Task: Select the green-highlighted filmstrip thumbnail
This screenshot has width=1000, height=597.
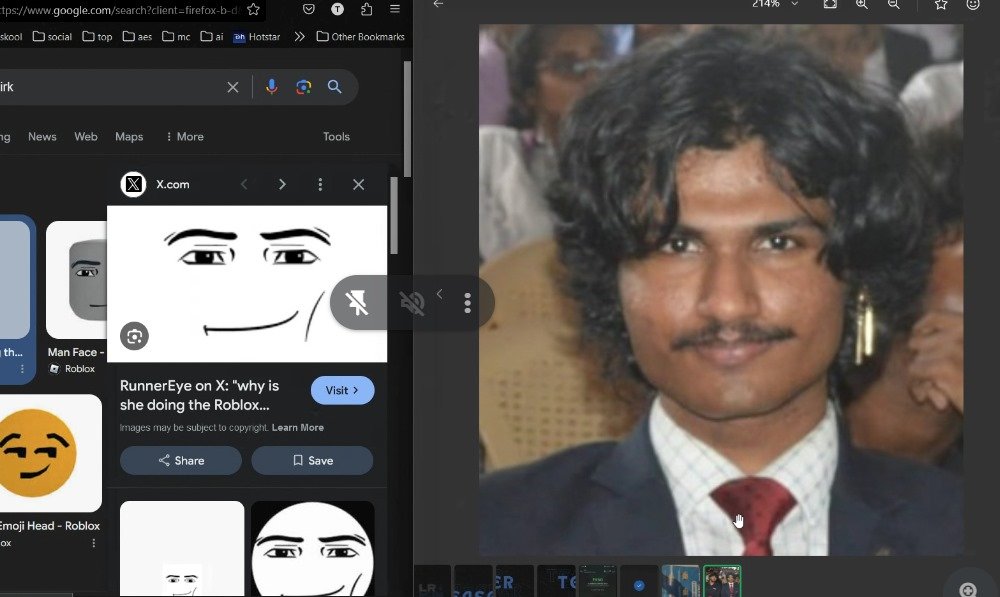Action: coord(722,581)
